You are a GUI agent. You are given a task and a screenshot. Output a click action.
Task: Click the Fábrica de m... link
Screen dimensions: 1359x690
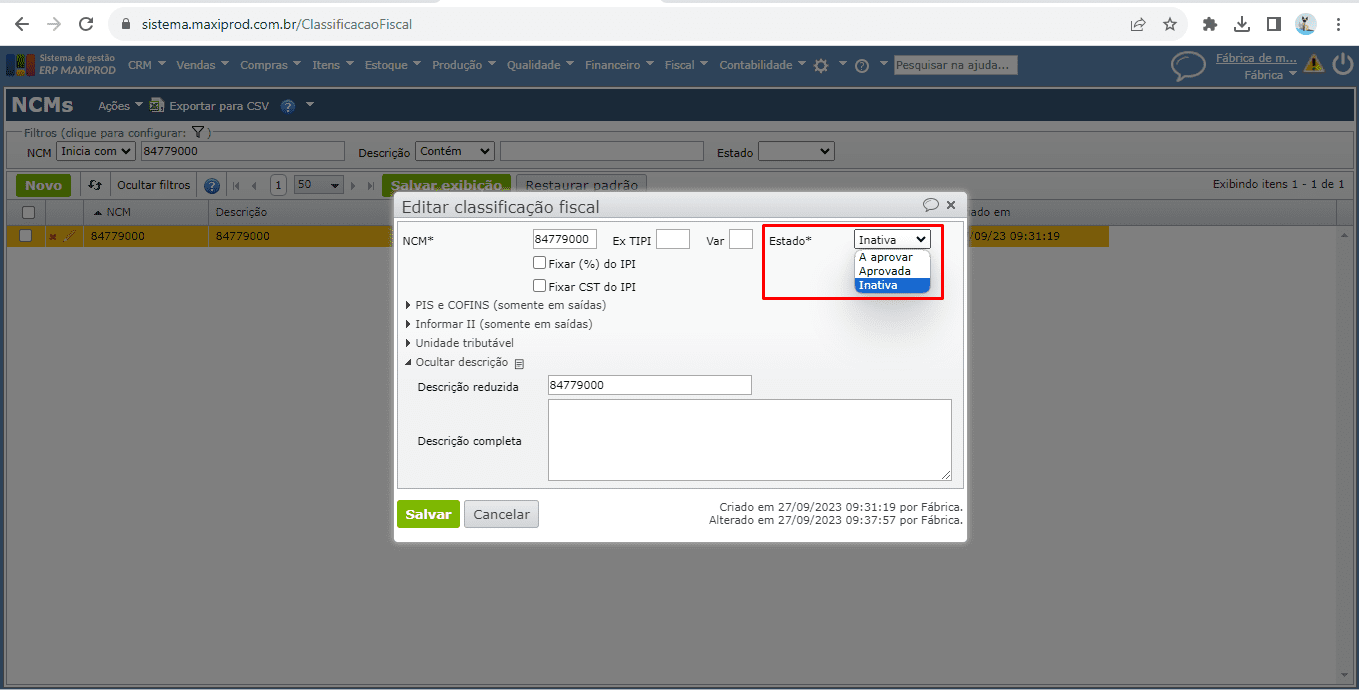tap(1256, 59)
